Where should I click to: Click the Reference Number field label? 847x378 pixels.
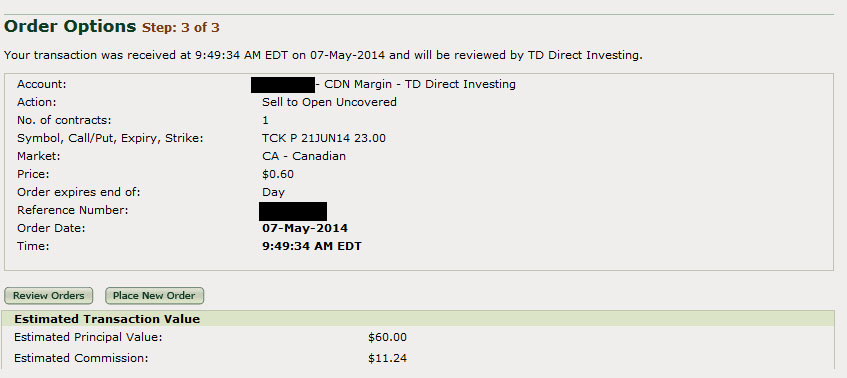pyautogui.click(x=72, y=210)
